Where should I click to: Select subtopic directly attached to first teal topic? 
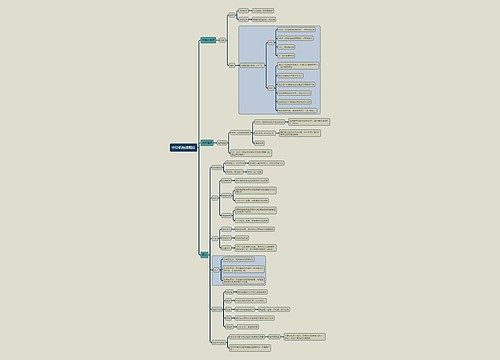point(223,40)
